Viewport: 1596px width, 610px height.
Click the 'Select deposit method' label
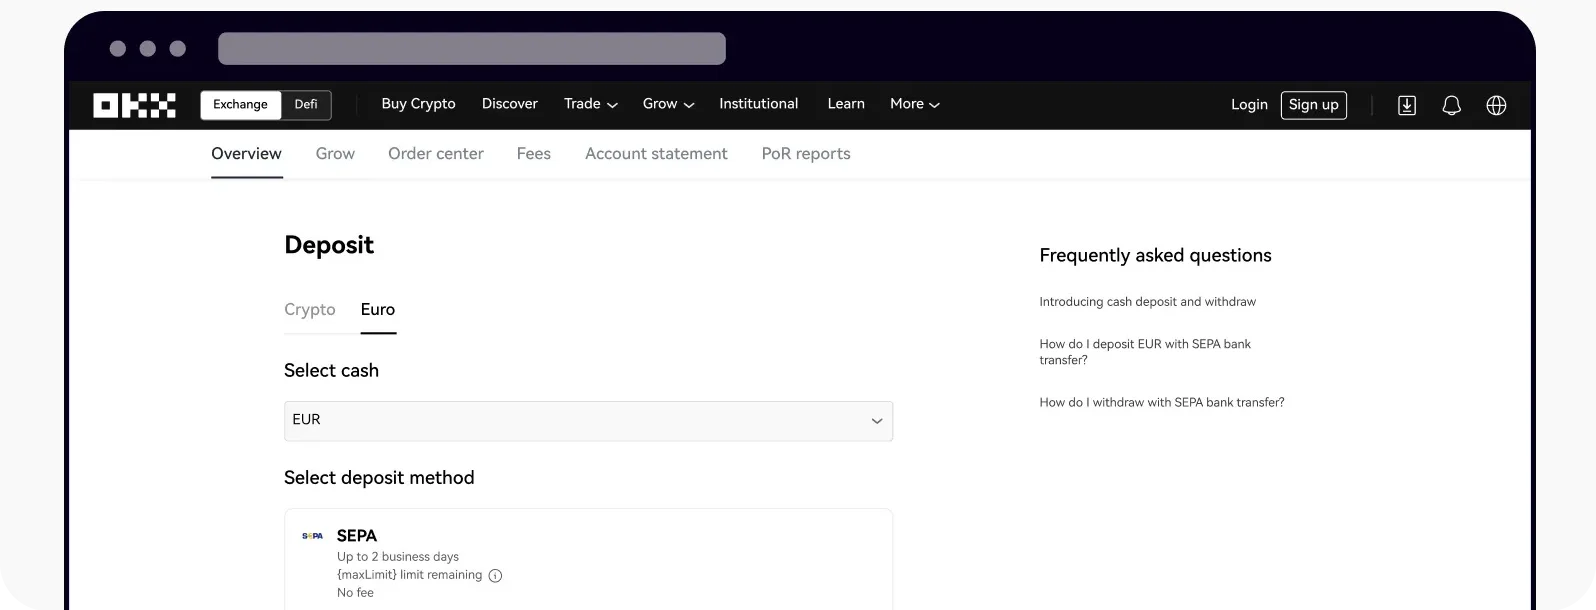(x=379, y=478)
